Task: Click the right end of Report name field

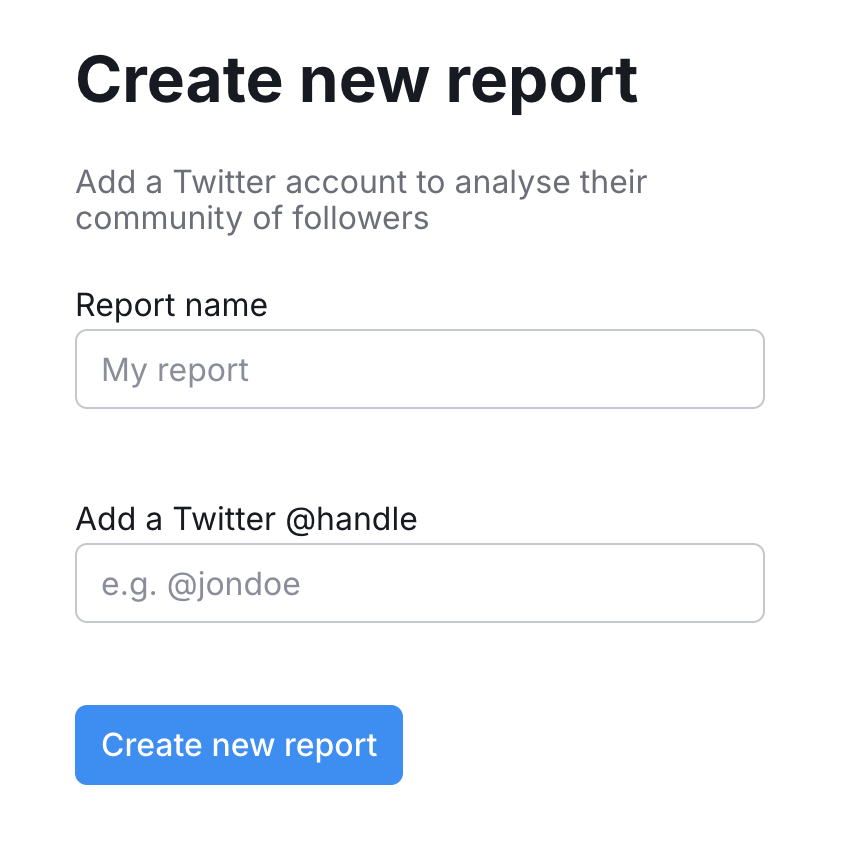Action: pos(740,369)
